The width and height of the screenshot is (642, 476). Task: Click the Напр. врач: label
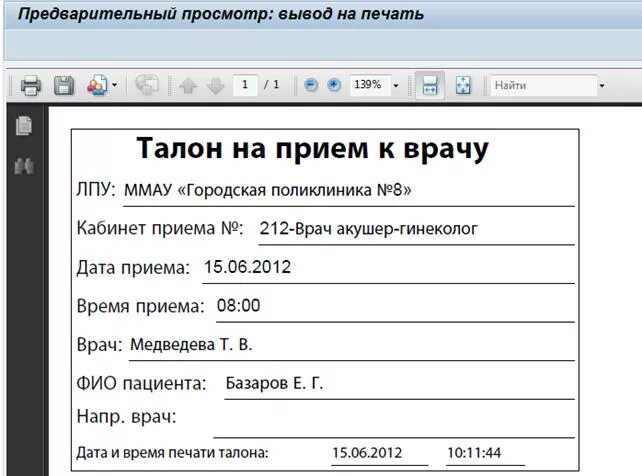point(127,417)
